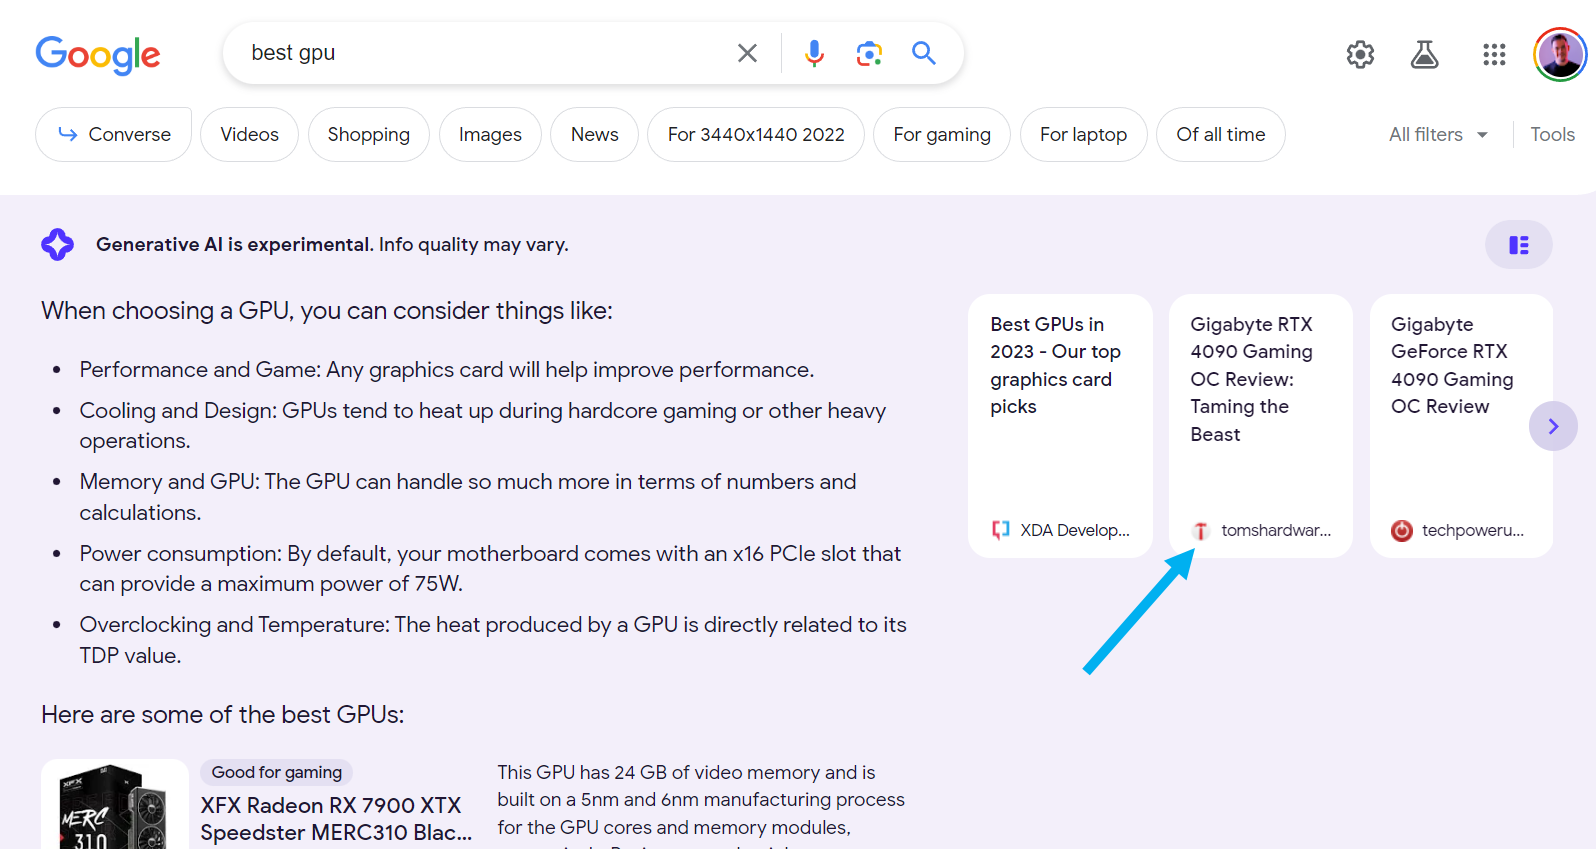Click the XFX Radeon RX 7900 XTX product image
This screenshot has width=1596, height=849.
115,805
